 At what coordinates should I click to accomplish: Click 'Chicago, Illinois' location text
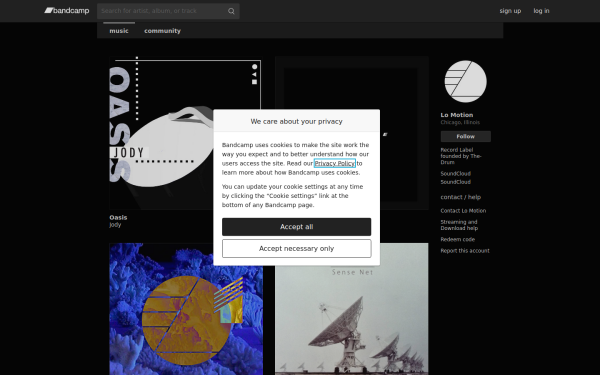pyautogui.click(x=460, y=122)
